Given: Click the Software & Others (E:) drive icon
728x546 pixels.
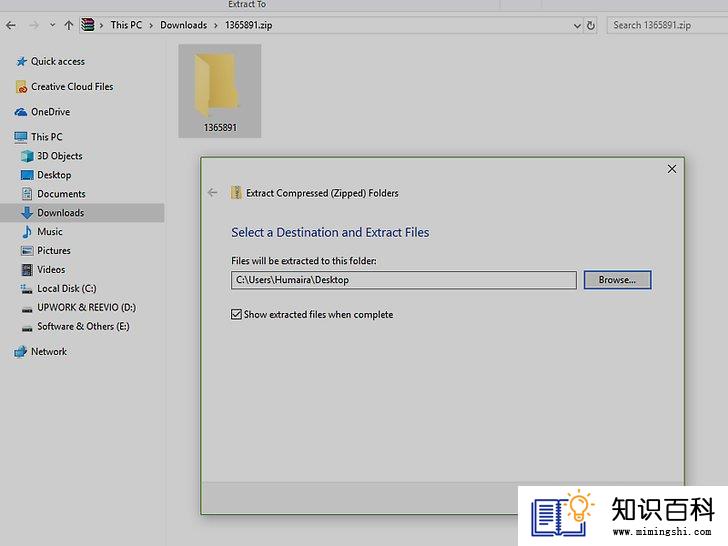Looking at the screenshot, I should click(27, 328).
